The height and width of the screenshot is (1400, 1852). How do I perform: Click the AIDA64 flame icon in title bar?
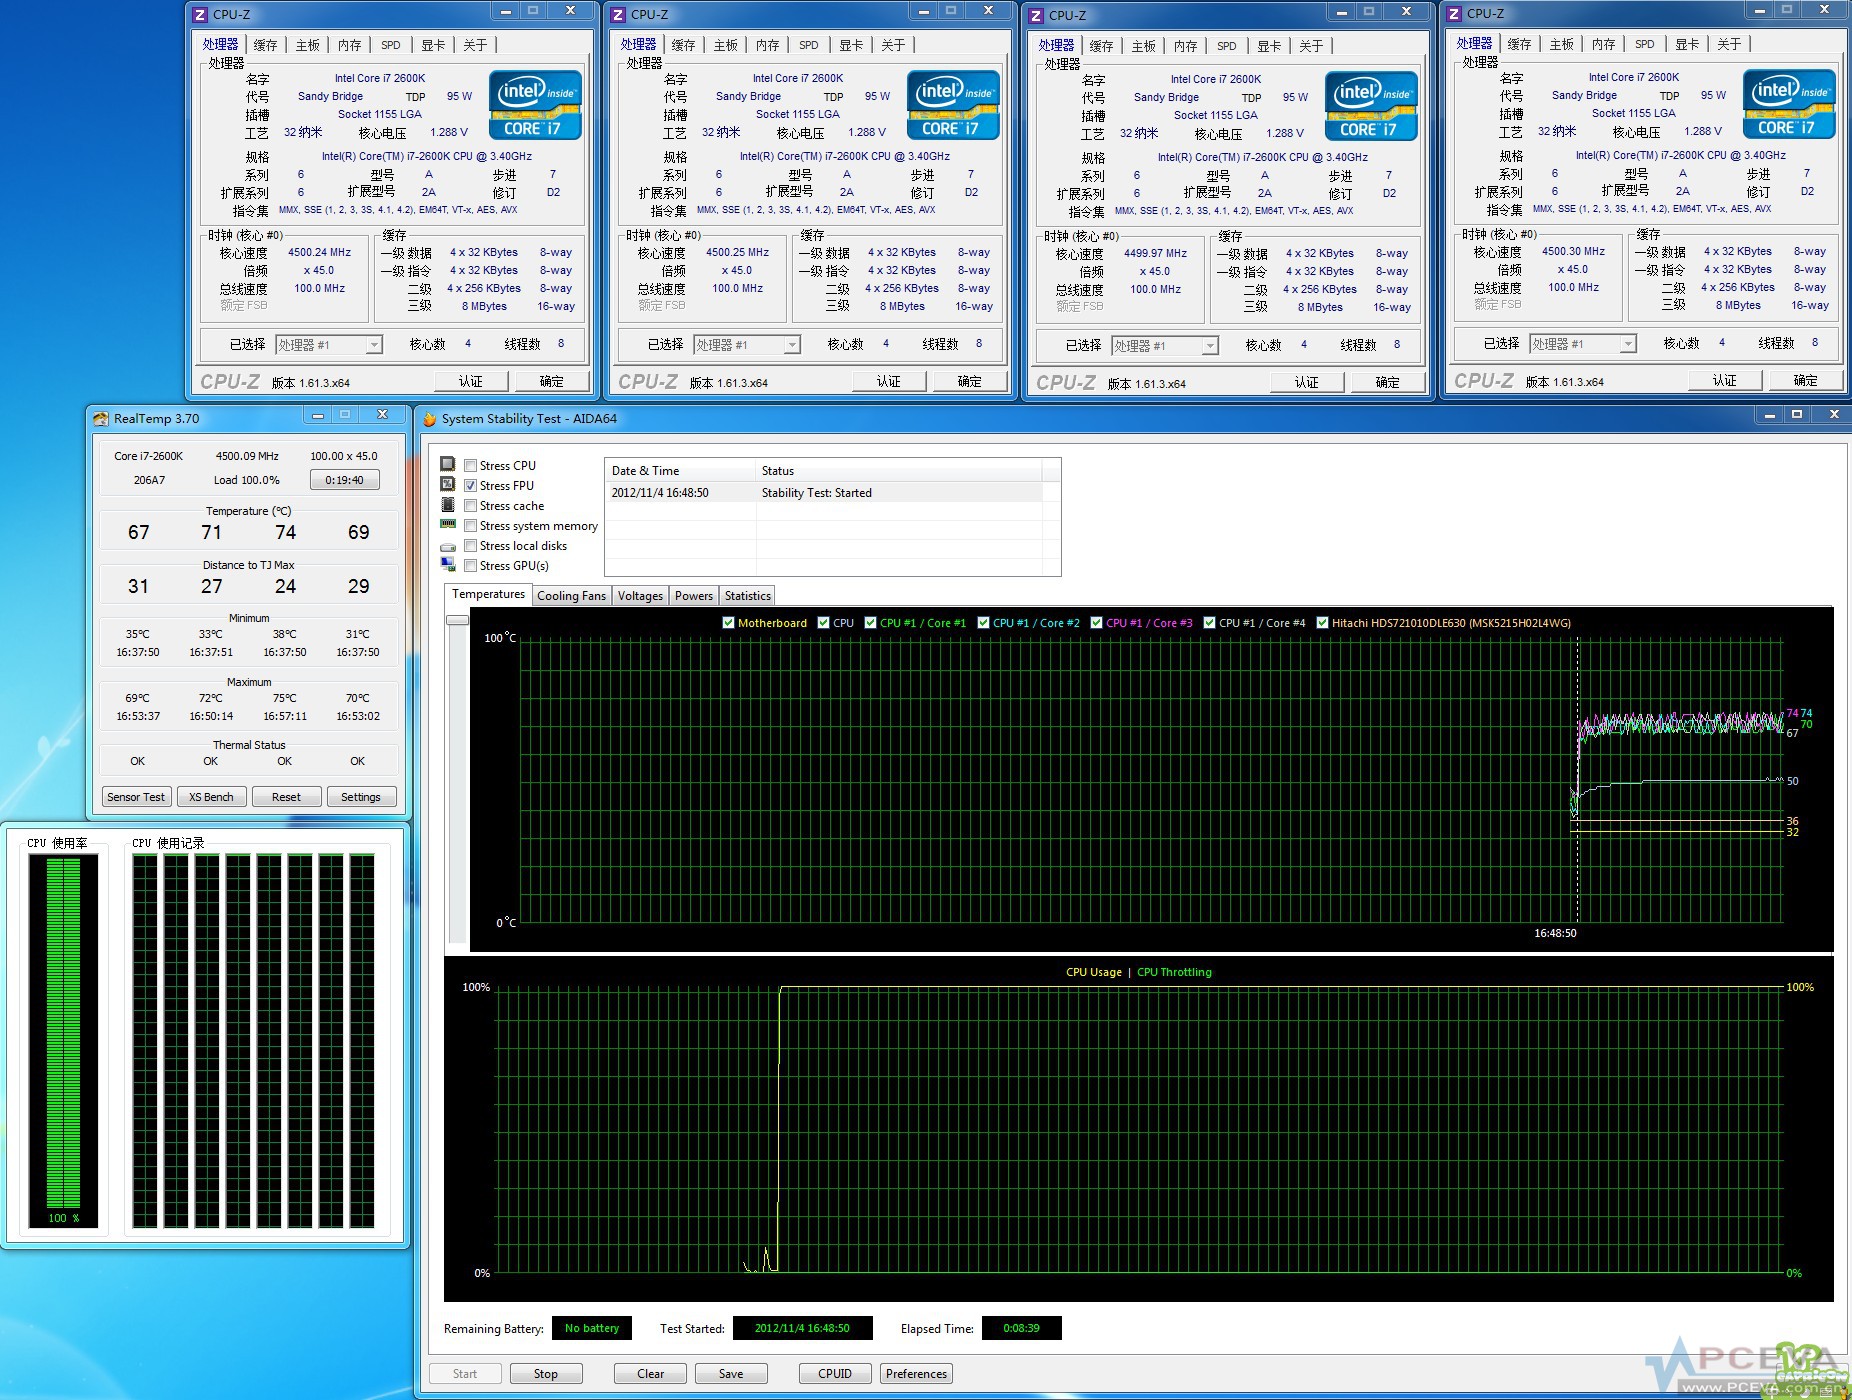(429, 419)
